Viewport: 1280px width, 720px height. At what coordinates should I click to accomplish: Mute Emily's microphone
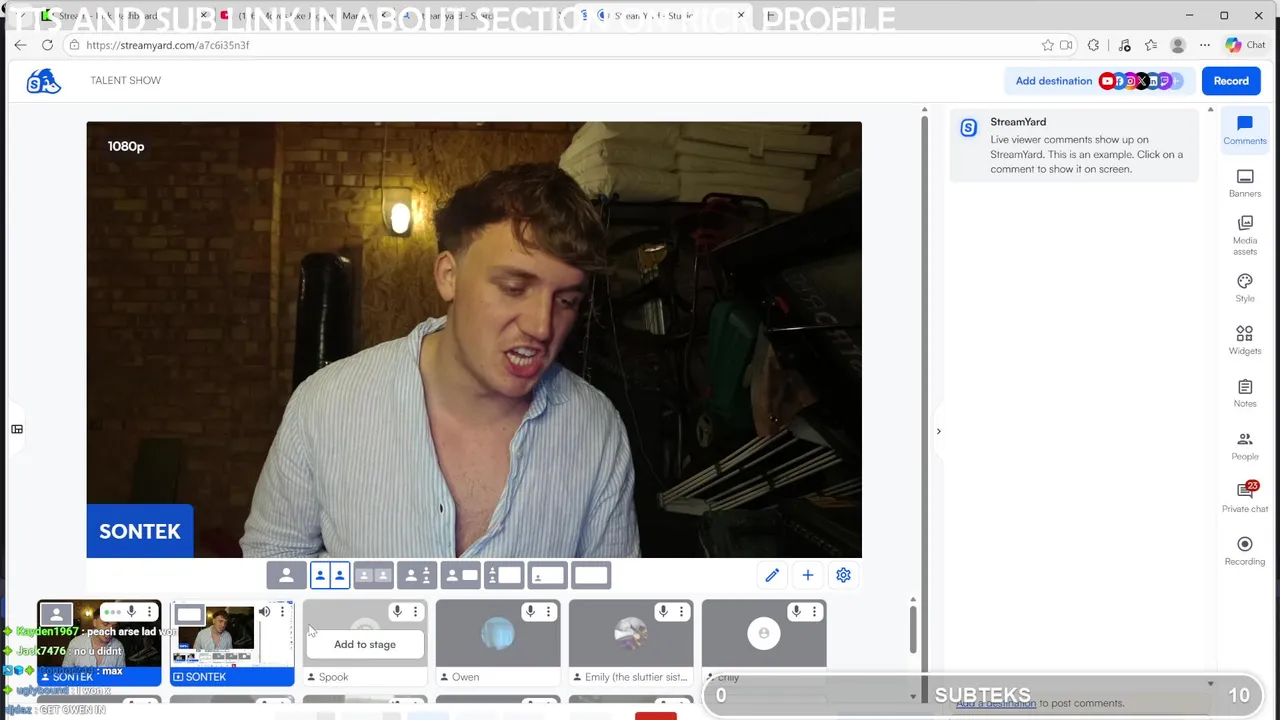click(663, 611)
